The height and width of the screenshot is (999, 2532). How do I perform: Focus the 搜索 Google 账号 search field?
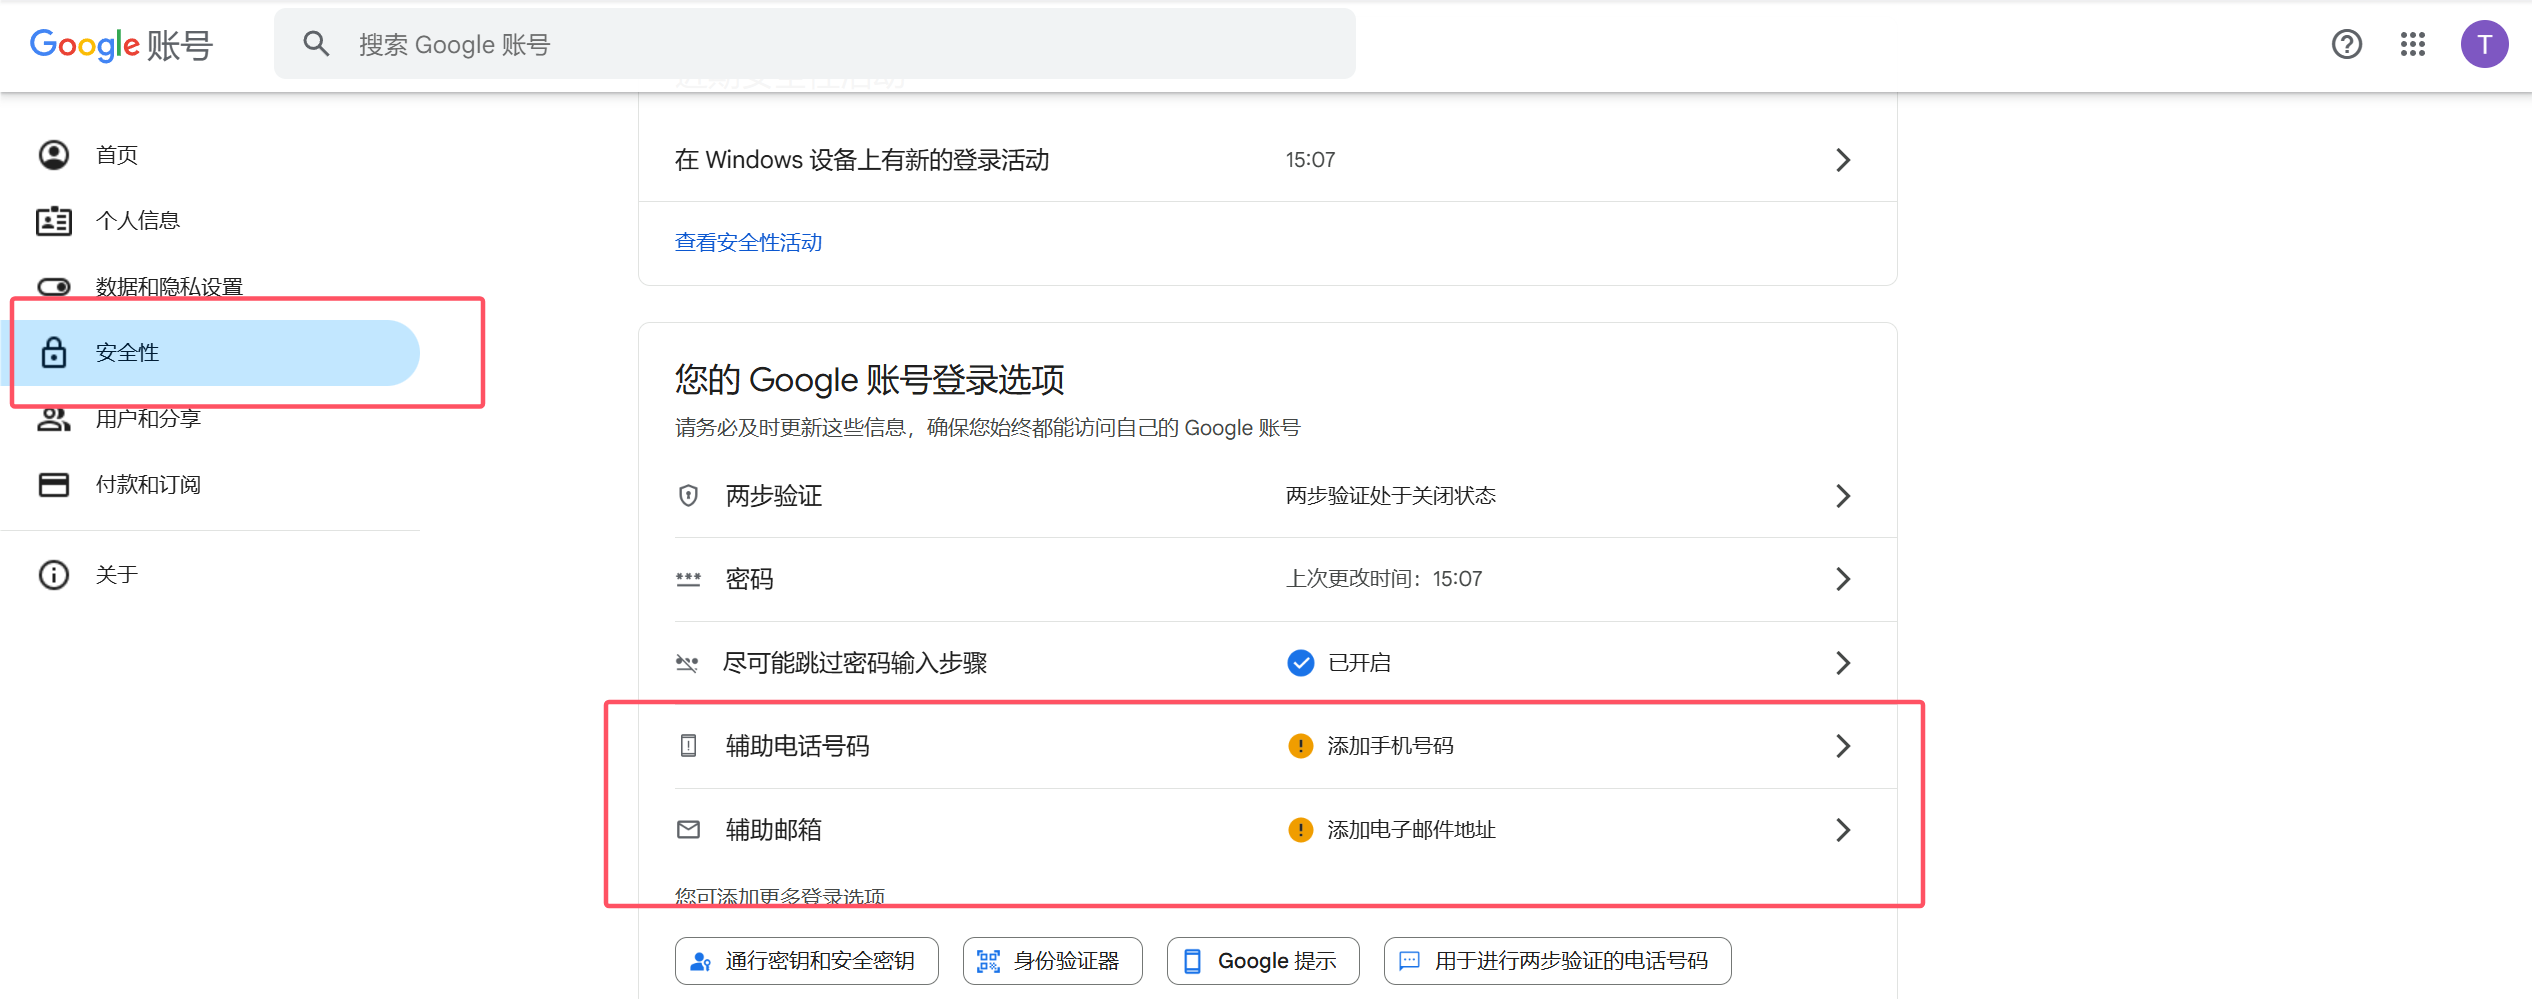click(x=815, y=44)
